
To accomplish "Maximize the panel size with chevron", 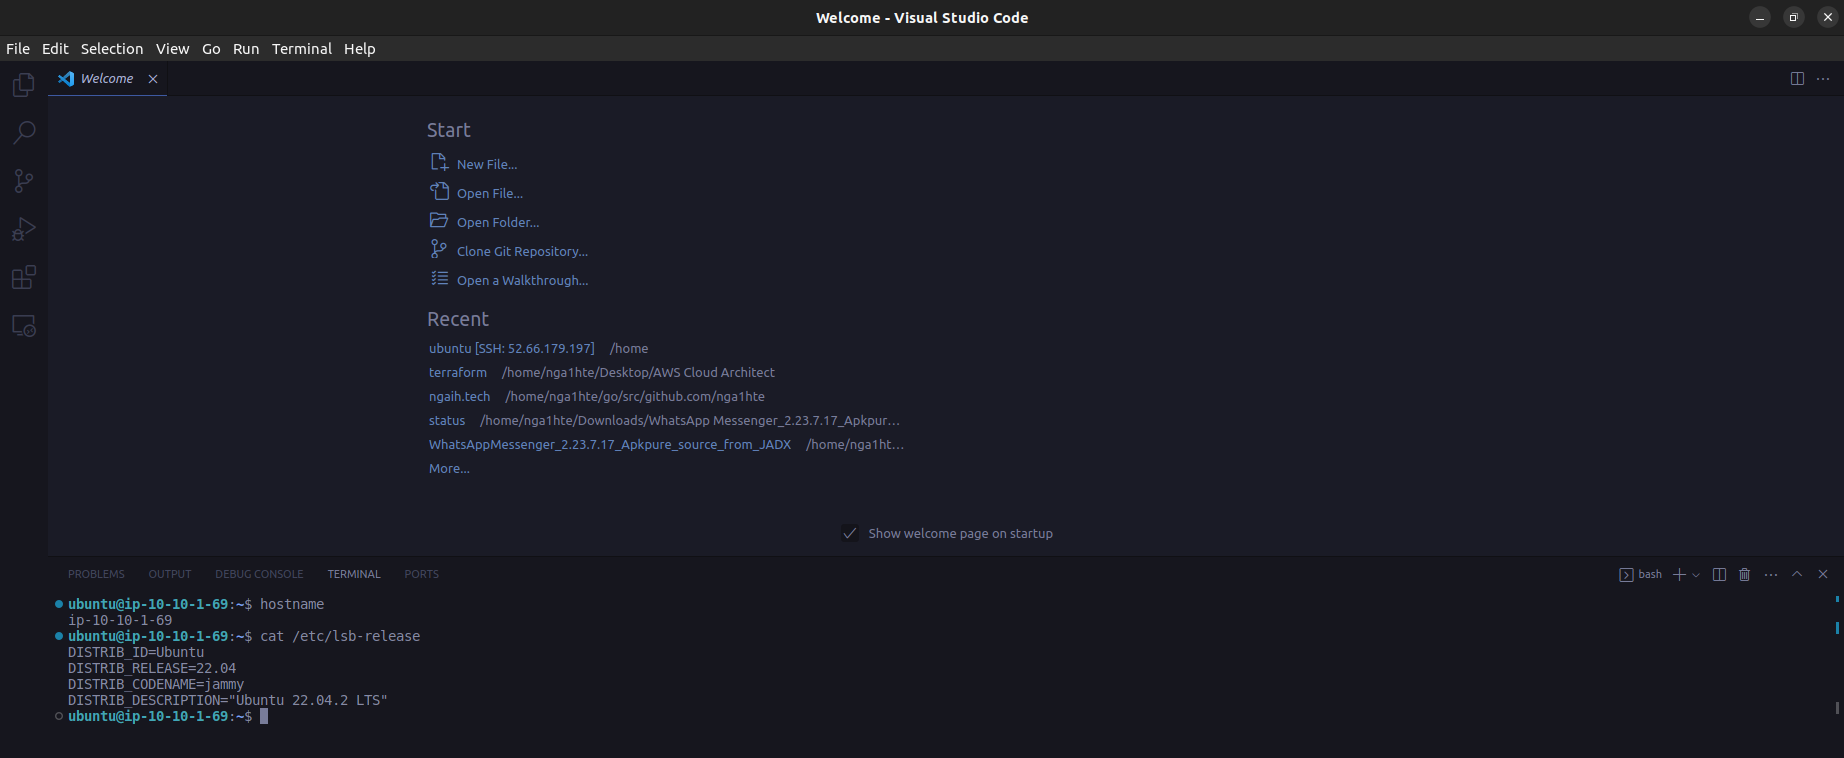I will point(1797,574).
